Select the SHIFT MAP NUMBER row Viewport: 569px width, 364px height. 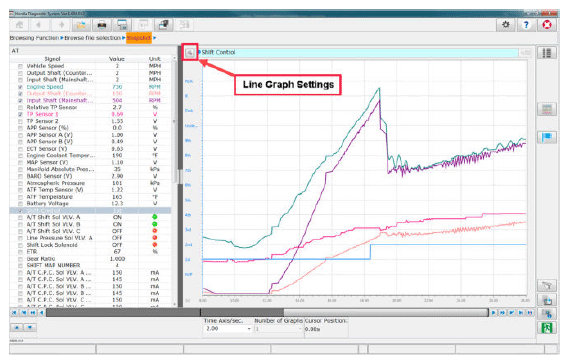coord(90,266)
